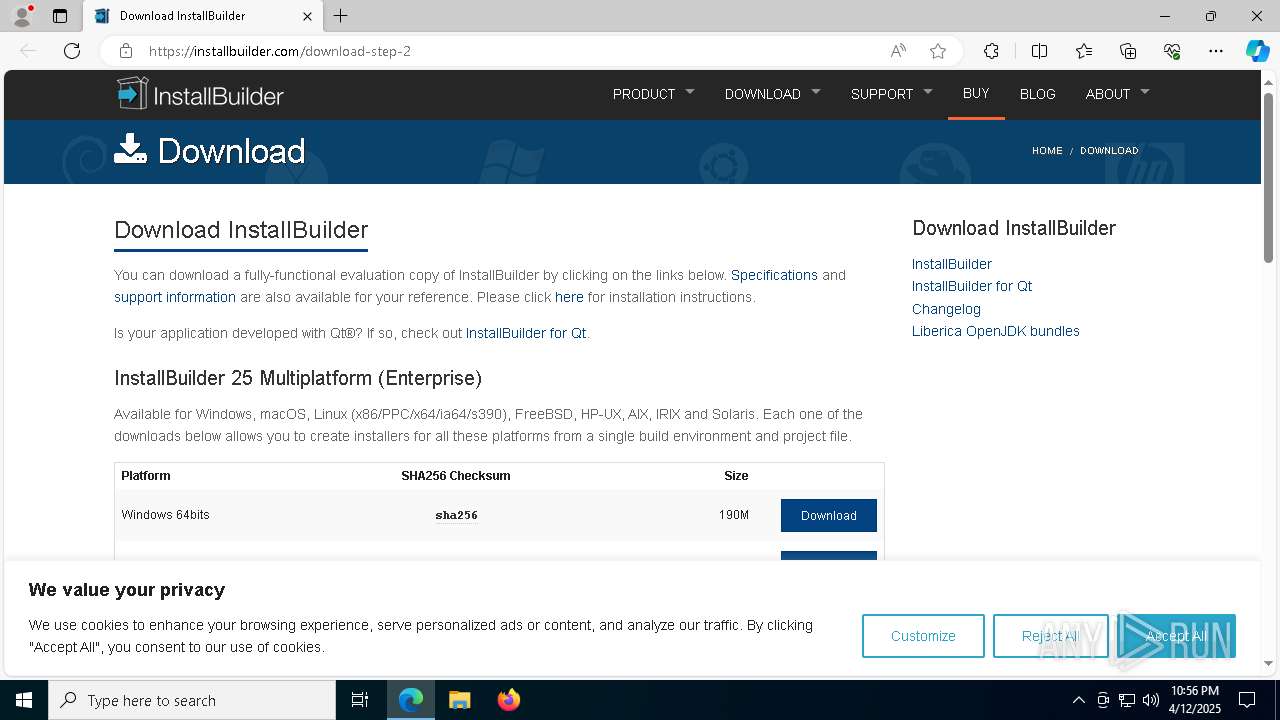Viewport: 1280px width, 720px height.
Task: Click the InstallBuilder logo in header
Action: tap(200, 94)
